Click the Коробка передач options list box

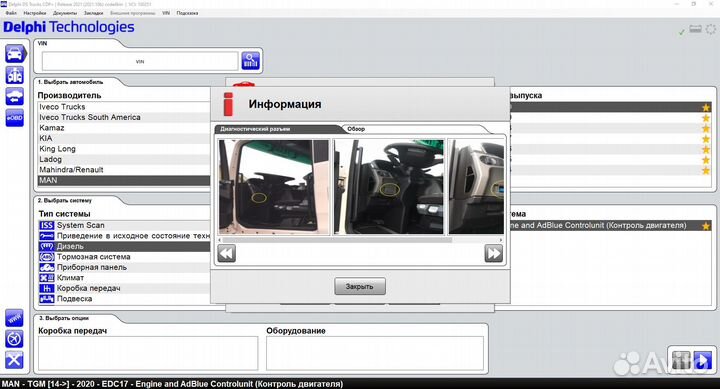148,353
